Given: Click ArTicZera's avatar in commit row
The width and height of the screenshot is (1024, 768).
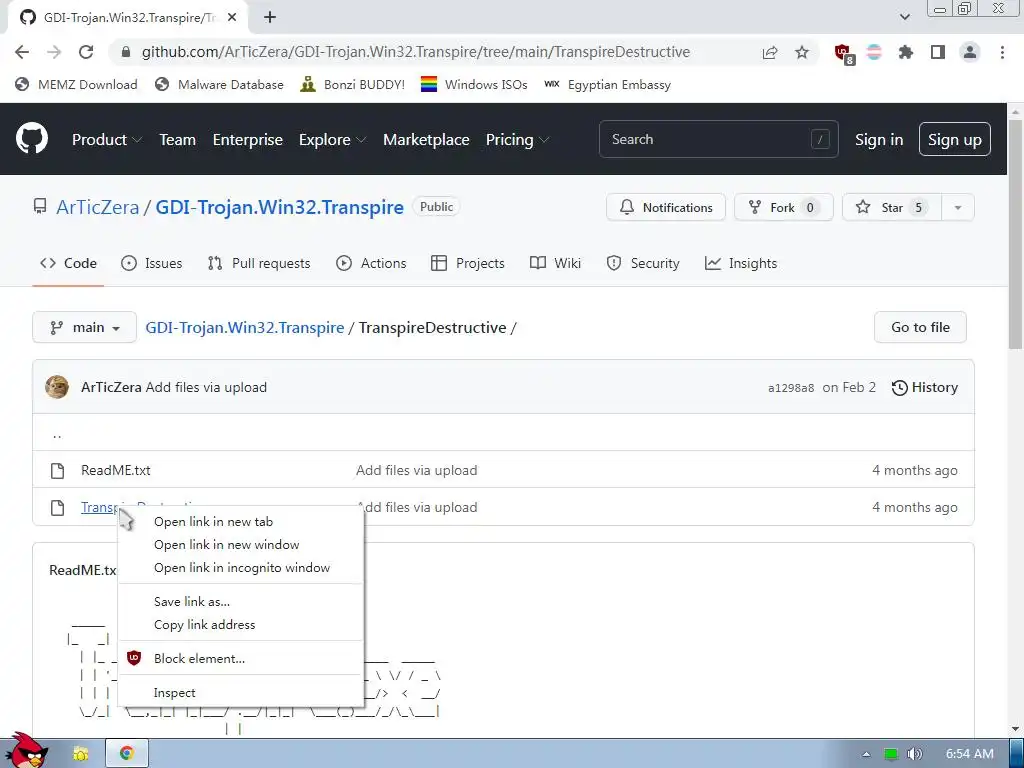Looking at the screenshot, I should 57,387.
